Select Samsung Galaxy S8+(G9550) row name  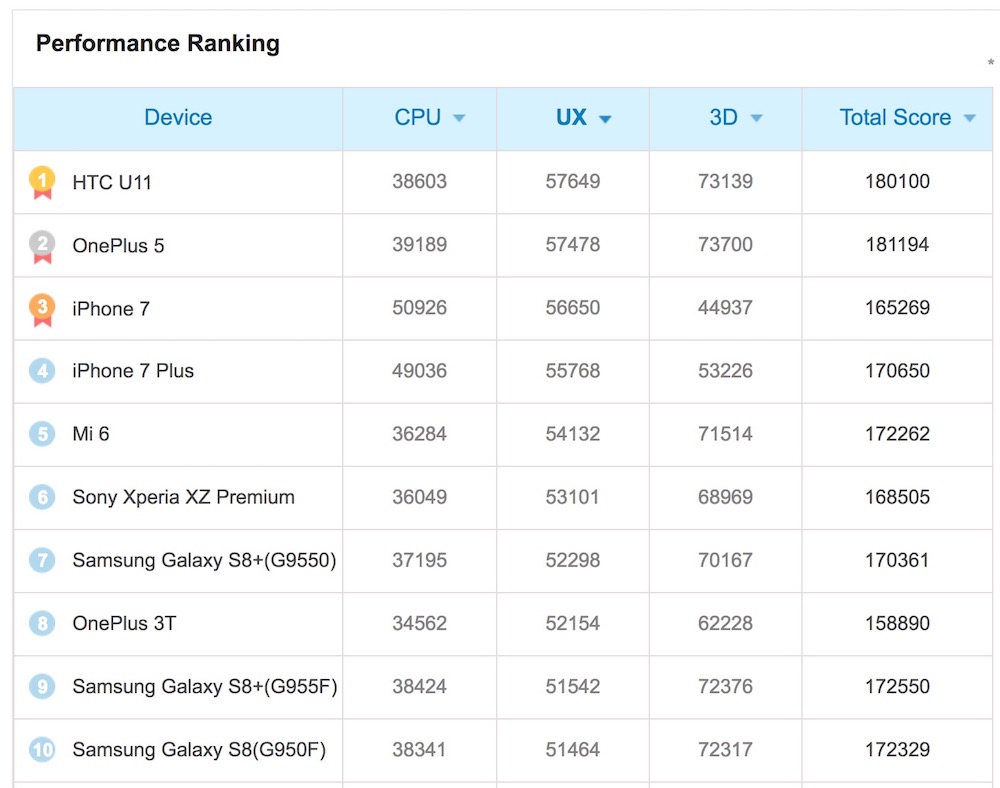point(204,560)
